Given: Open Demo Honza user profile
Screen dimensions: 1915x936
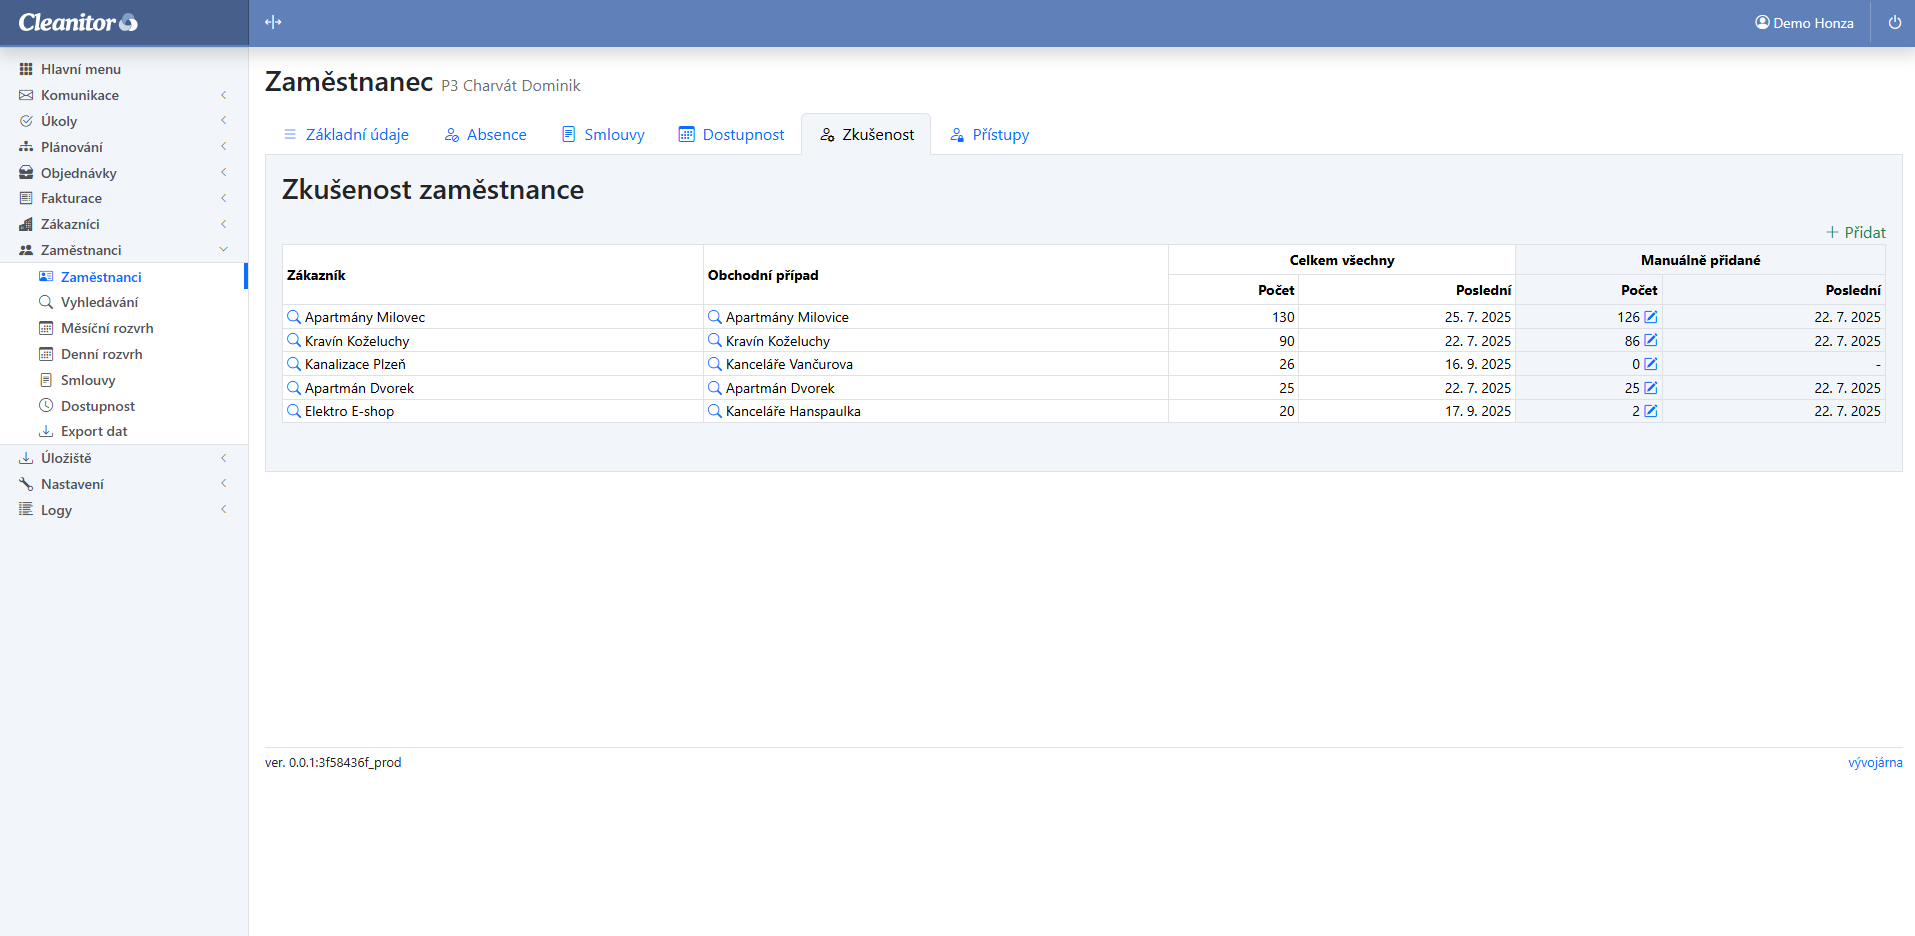Looking at the screenshot, I should (x=1804, y=22).
